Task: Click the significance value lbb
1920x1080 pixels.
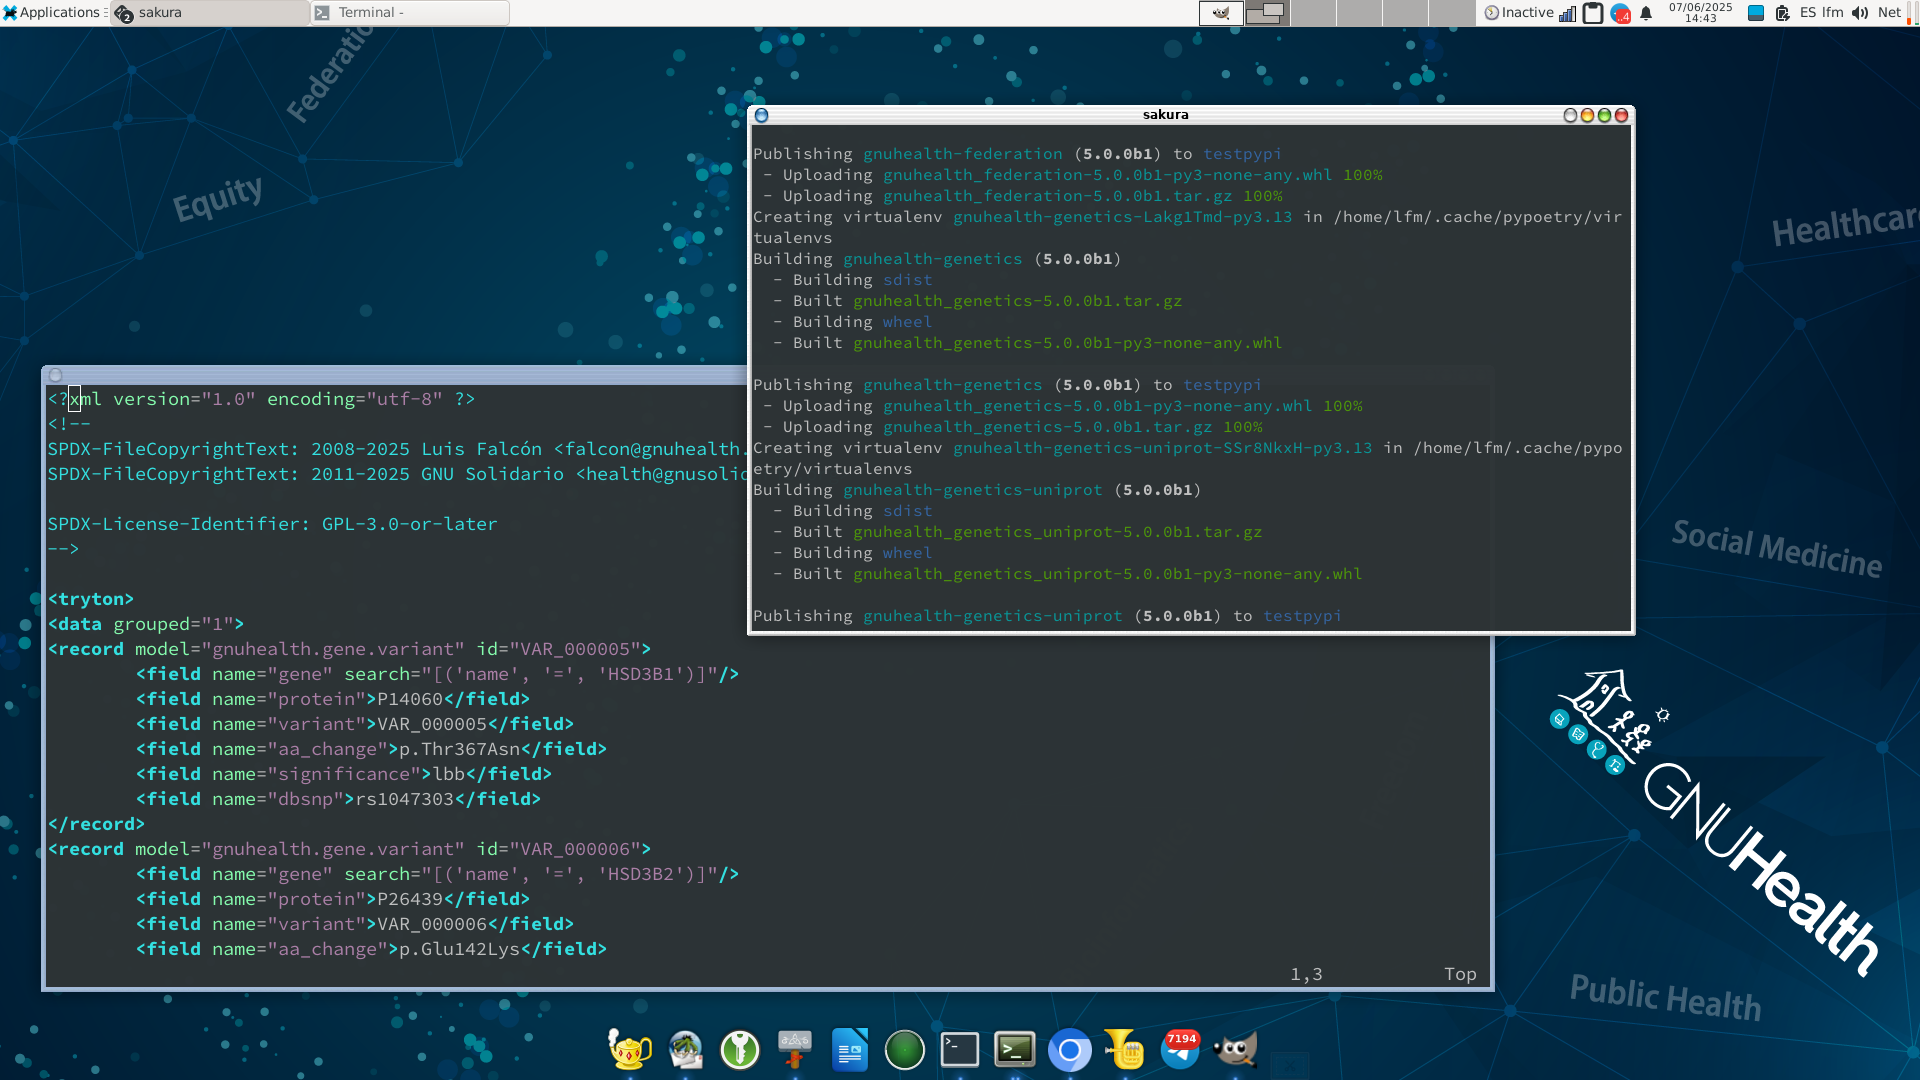Action: pos(448,774)
